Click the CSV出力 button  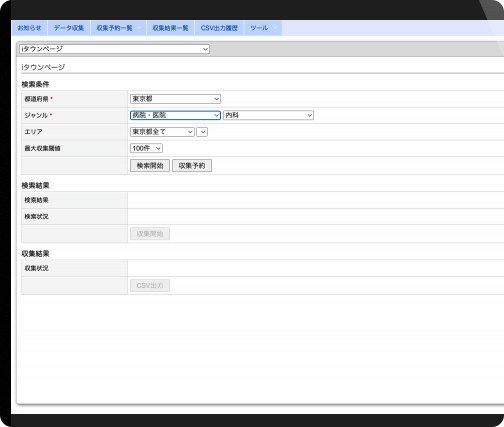pyautogui.click(x=150, y=286)
